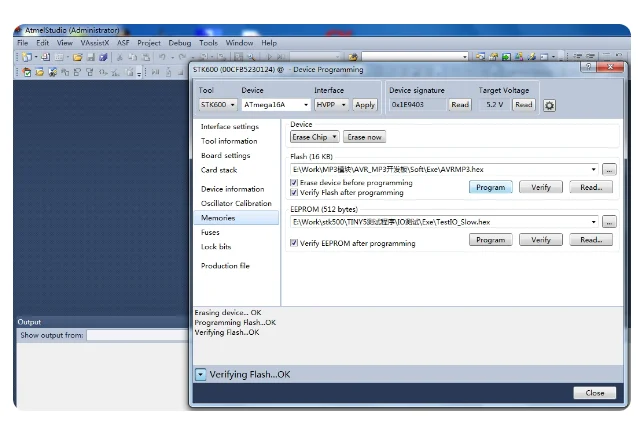Click the increase indent icon in the toolbar

(591, 56)
